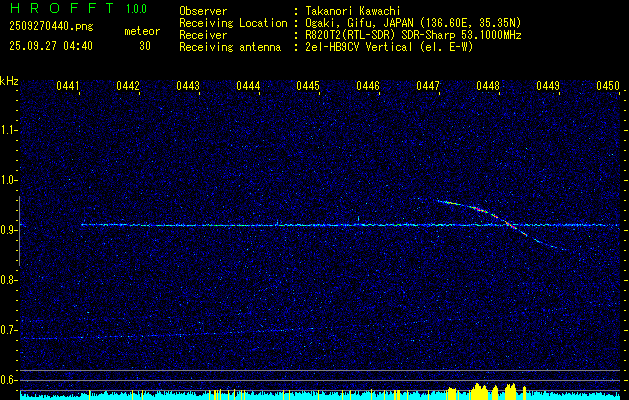Click the 0443 time marker
Image resolution: width=629 pixels, height=400 pixels.
coord(188,87)
